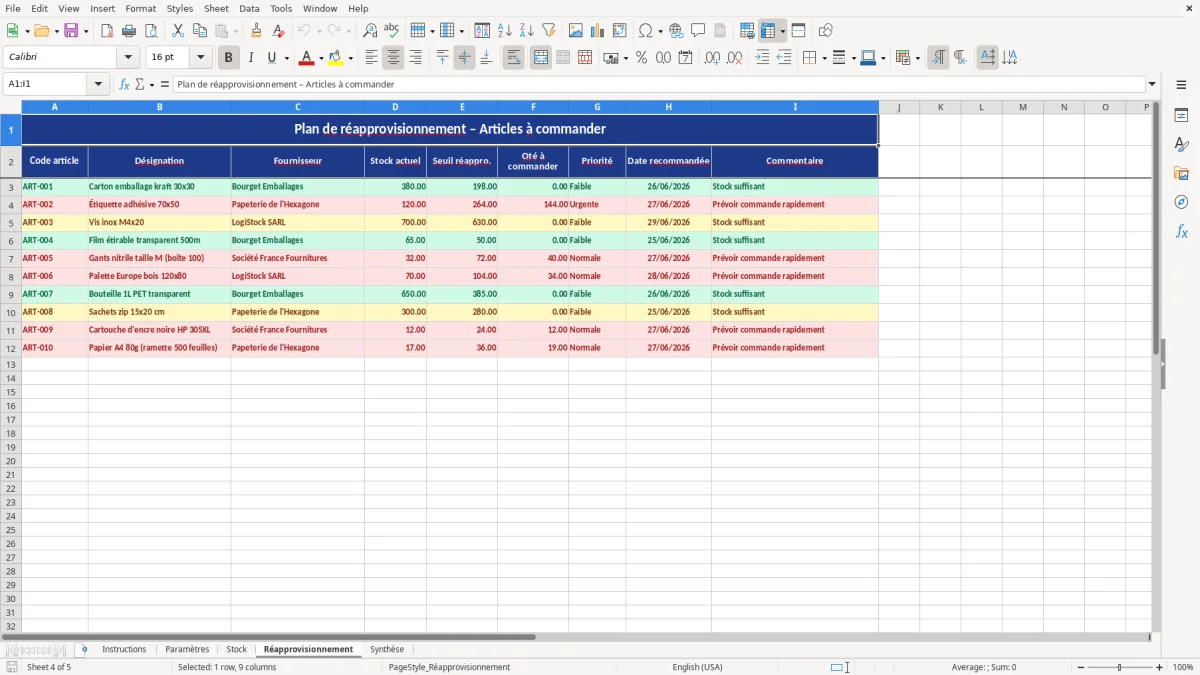Open the Save button dropdown arrow
The height and width of the screenshot is (675, 1200).
[x=86, y=31]
